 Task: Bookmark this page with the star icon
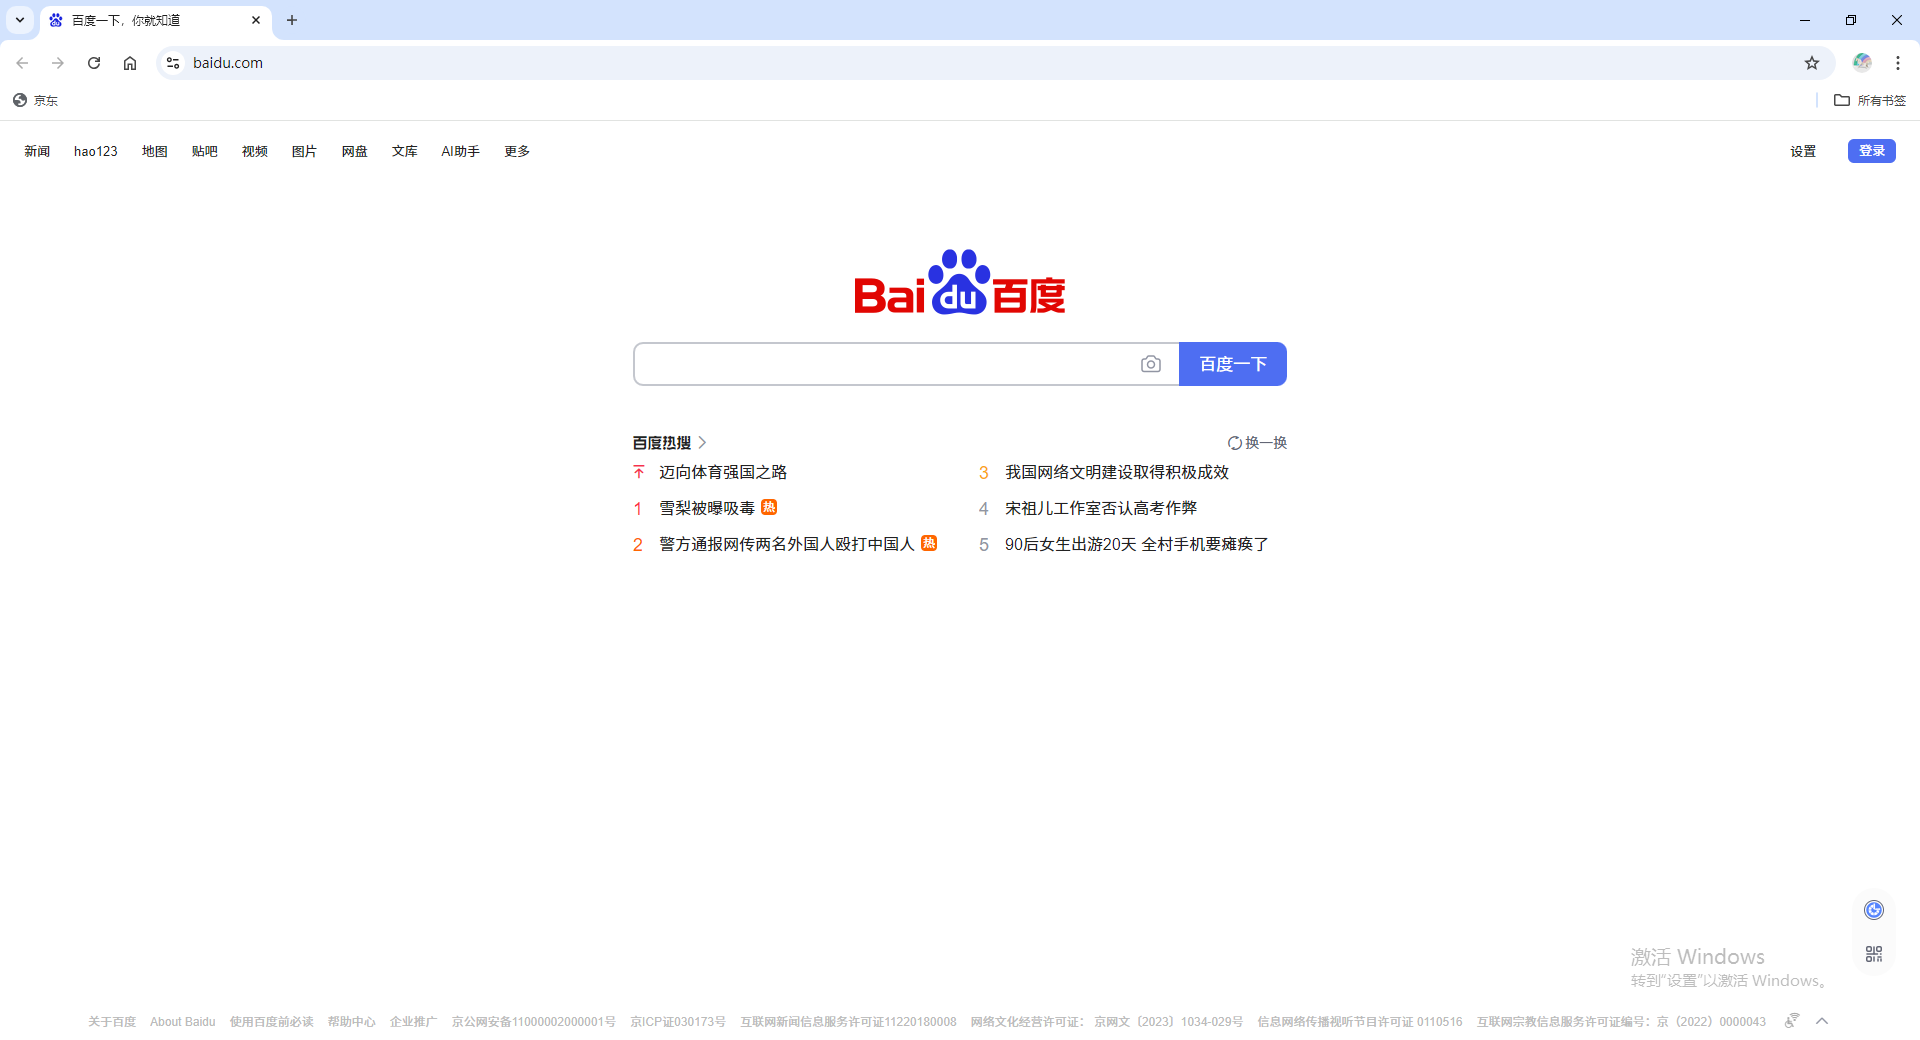1812,63
